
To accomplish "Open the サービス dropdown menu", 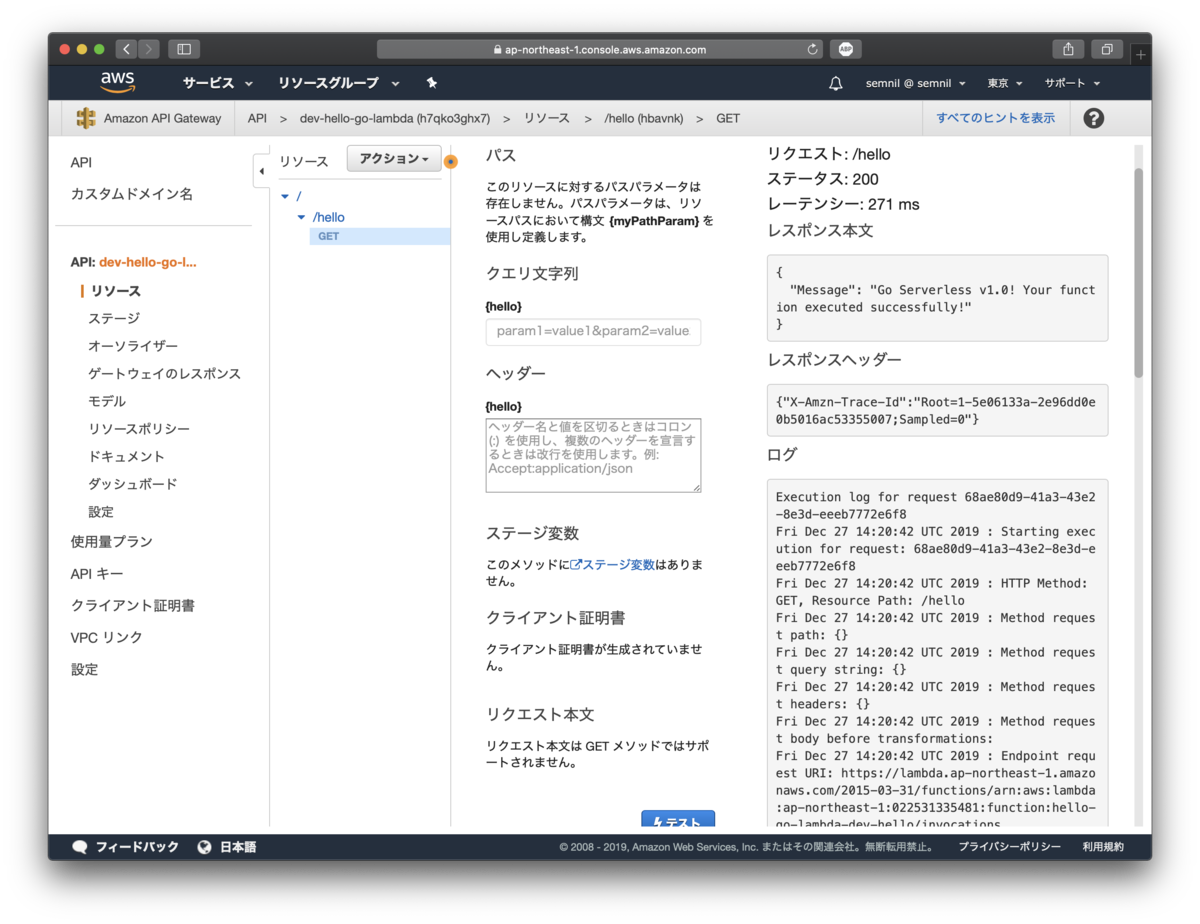I will coord(218,83).
